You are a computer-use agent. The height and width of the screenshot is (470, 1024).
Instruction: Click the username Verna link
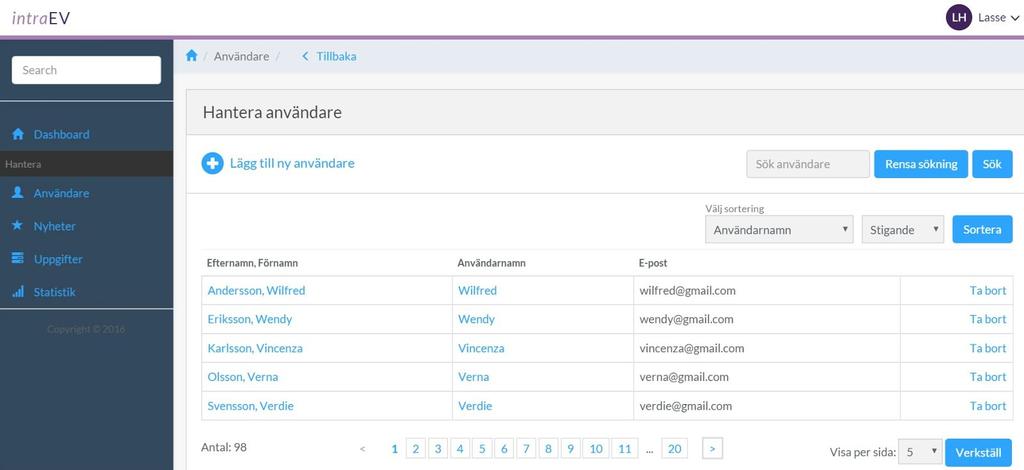tap(473, 377)
